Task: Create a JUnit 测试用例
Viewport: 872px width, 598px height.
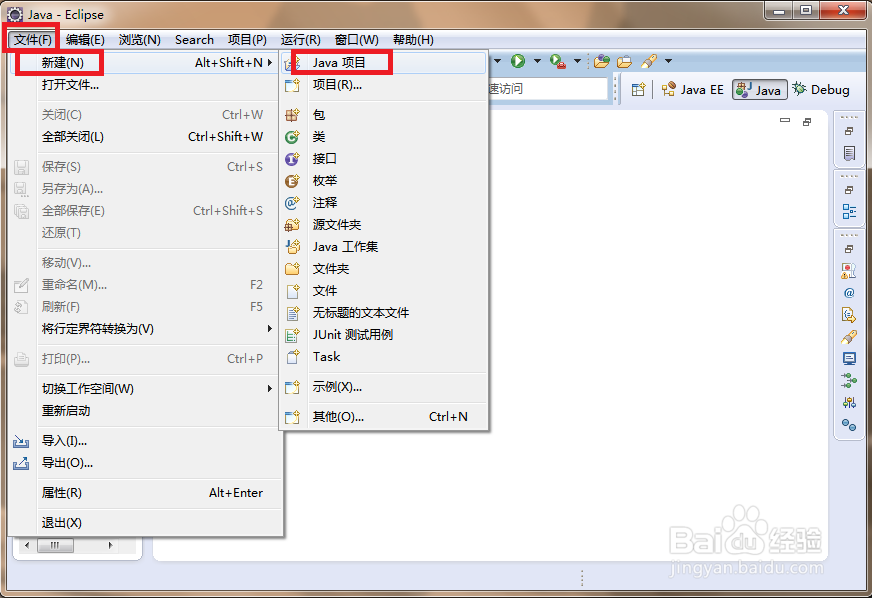Action: coord(383,334)
